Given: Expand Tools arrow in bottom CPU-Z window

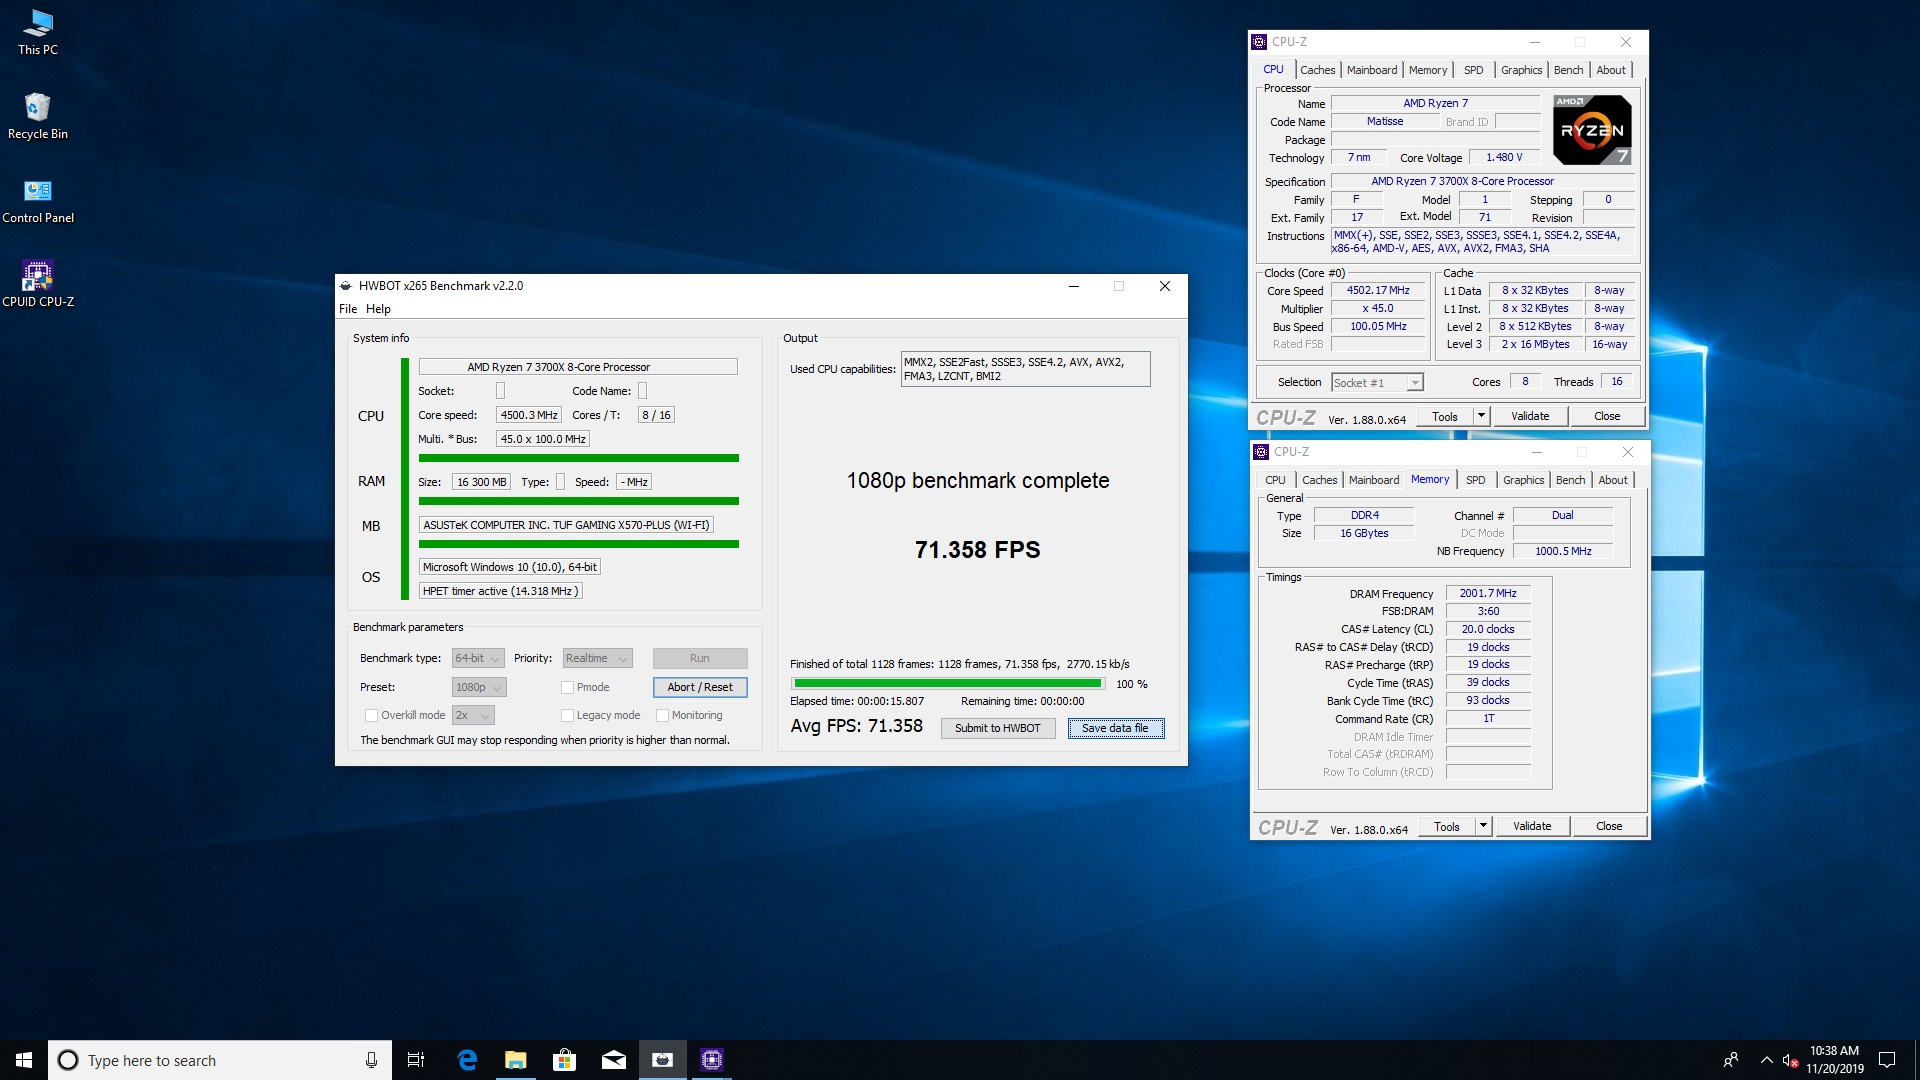Looking at the screenshot, I should pyautogui.click(x=1483, y=826).
